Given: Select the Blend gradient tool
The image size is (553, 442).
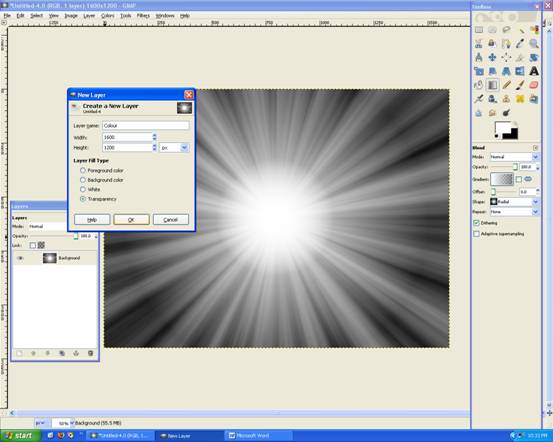Looking at the screenshot, I should pyautogui.click(x=492, y=85).
